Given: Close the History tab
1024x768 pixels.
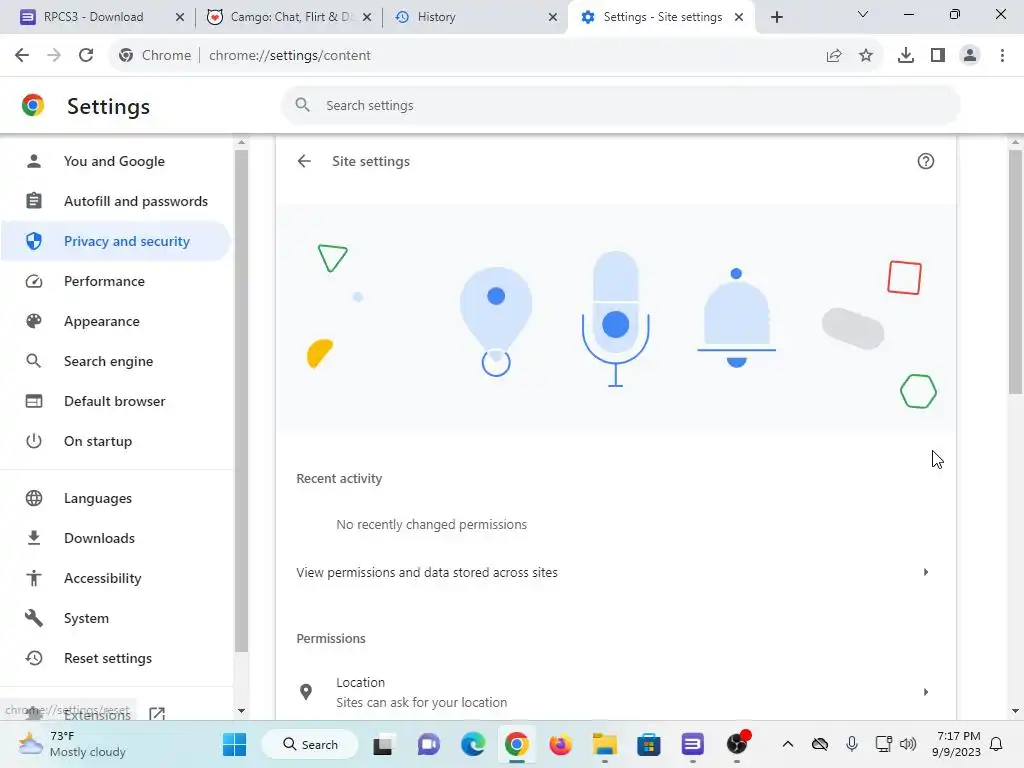Looking at the screenshot, I should coord(552,17).
